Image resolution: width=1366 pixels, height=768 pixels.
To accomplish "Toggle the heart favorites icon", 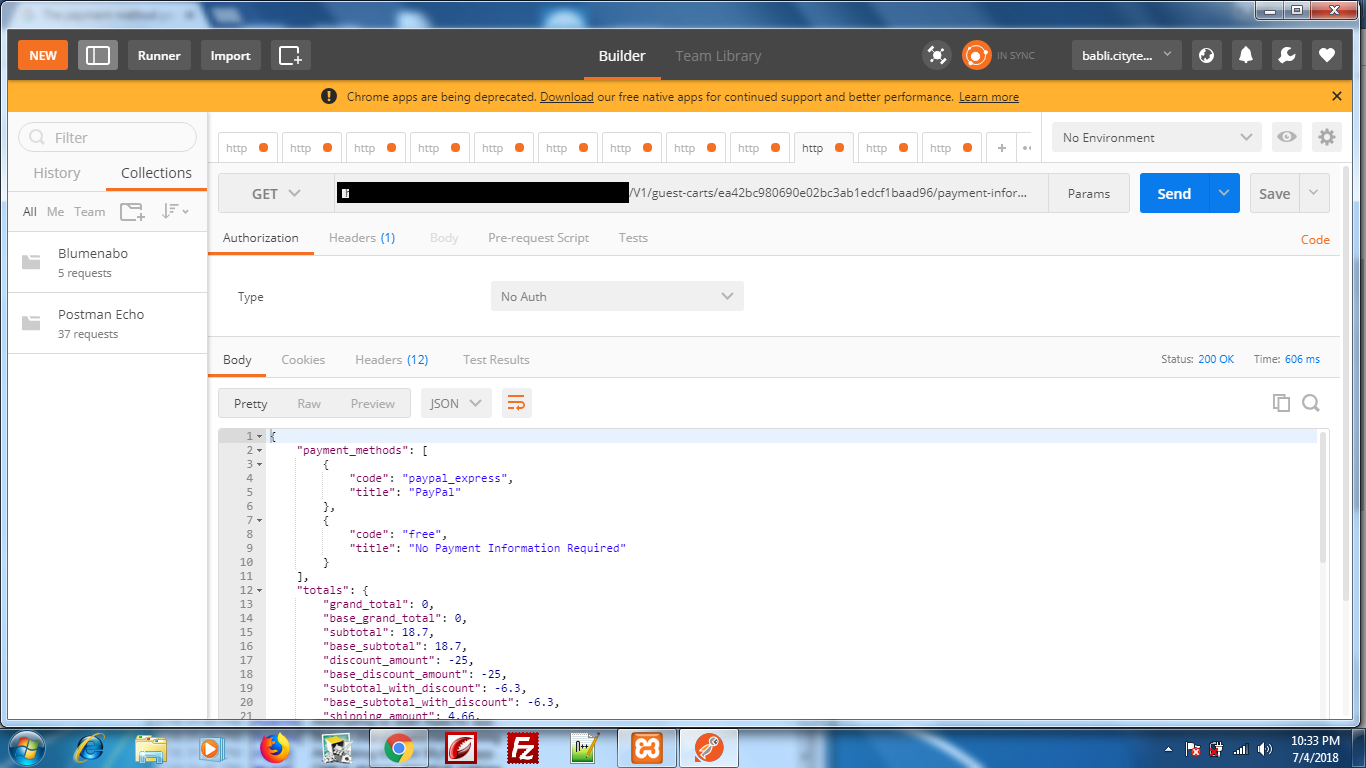I will click(1326, 55).
